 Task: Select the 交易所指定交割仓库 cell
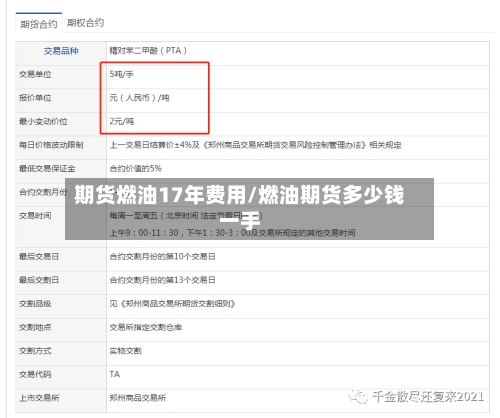146,327
